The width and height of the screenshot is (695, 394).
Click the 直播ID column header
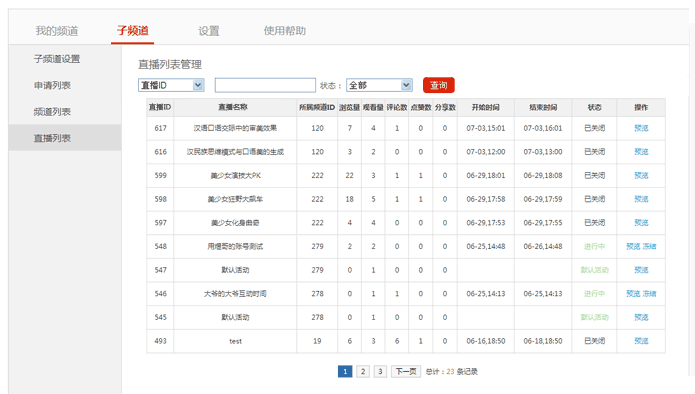point(160,107)
